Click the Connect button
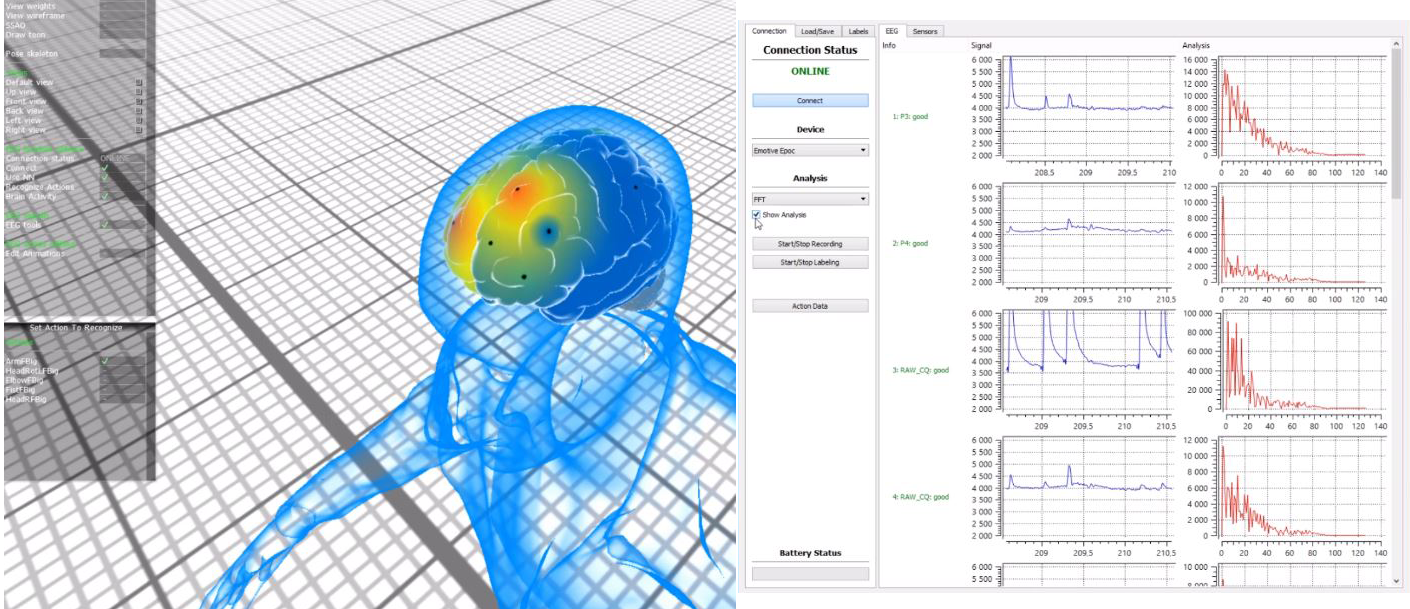Viewport: 1410px width, 609px height. 810,100
